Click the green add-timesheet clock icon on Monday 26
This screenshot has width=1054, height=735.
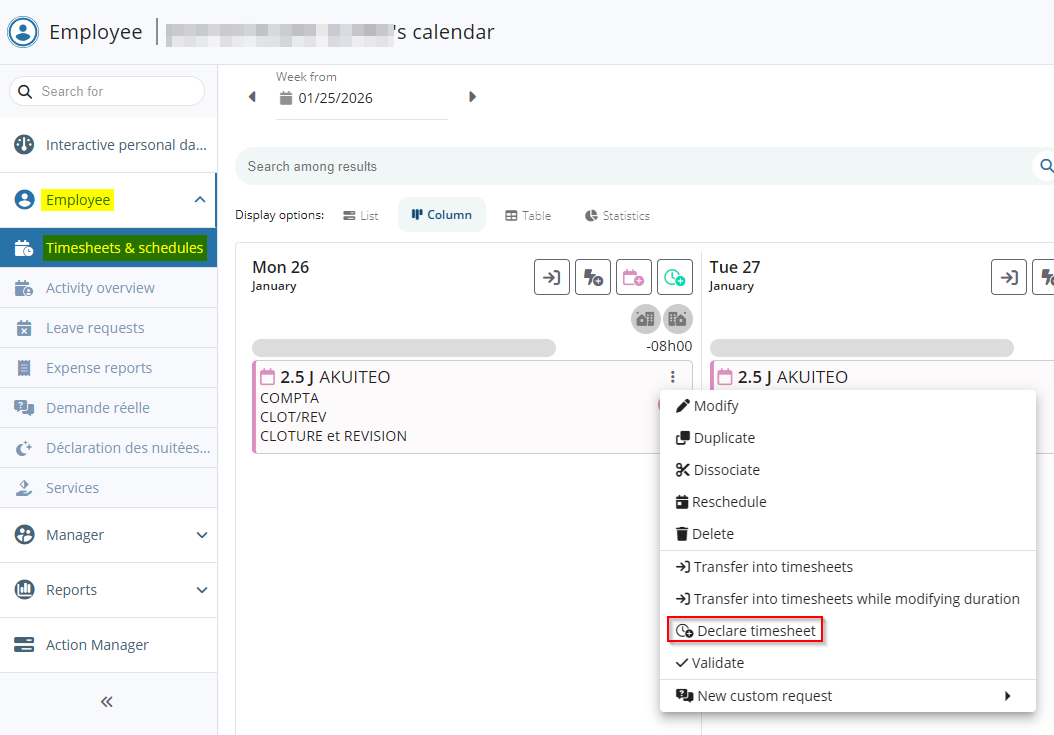(x=675, y=277)
